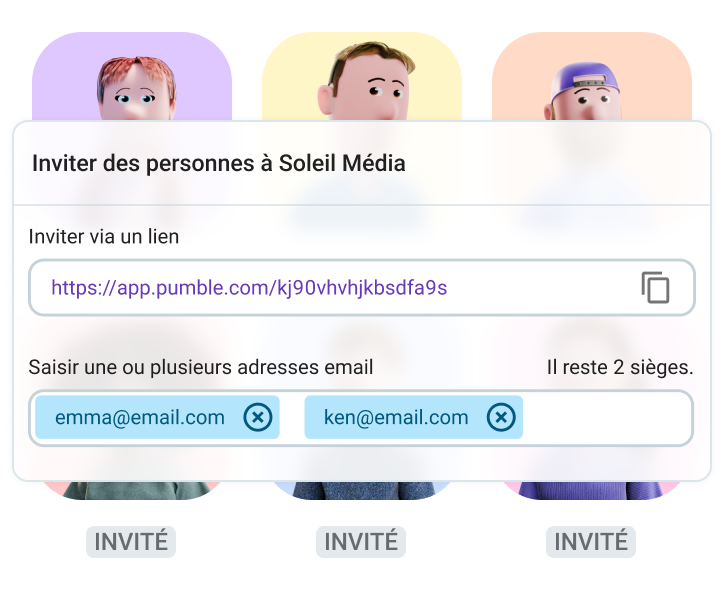Click the brown-haired avatar on the yellow card

(x=362, y=82)
